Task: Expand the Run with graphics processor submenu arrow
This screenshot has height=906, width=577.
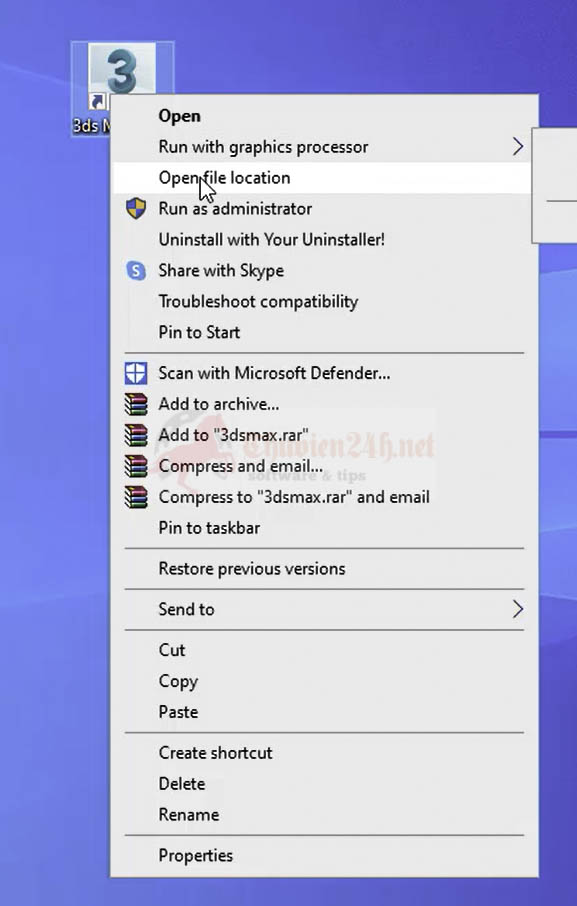Action: click(518, 146)
